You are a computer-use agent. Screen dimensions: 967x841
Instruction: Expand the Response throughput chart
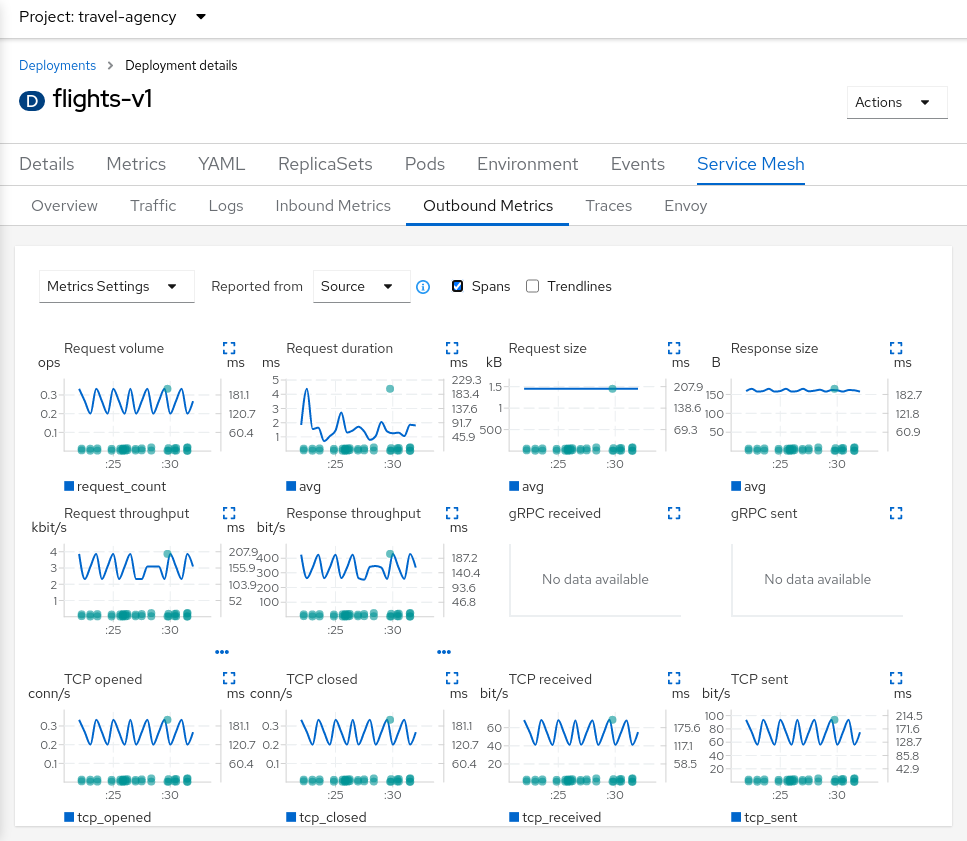451,513
